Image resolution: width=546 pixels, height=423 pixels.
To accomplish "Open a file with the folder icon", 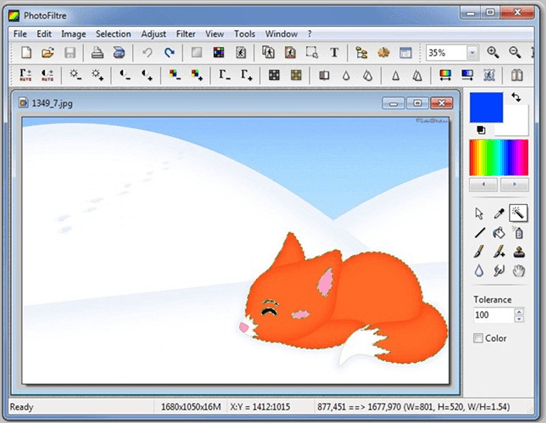I will [48, 53].
